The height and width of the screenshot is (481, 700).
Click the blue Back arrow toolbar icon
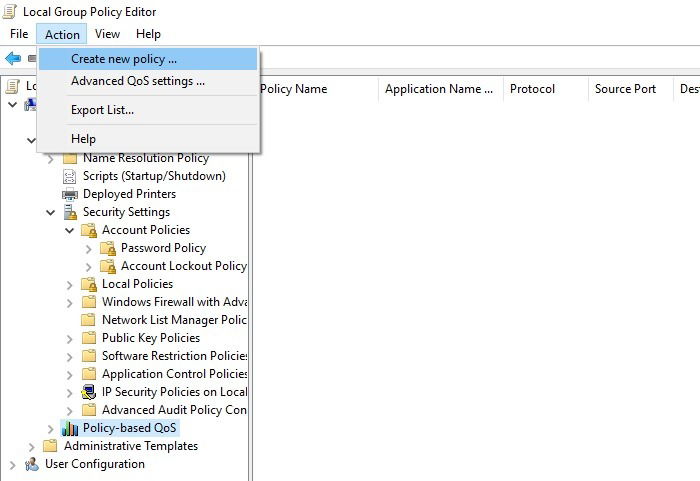point(13,58)
